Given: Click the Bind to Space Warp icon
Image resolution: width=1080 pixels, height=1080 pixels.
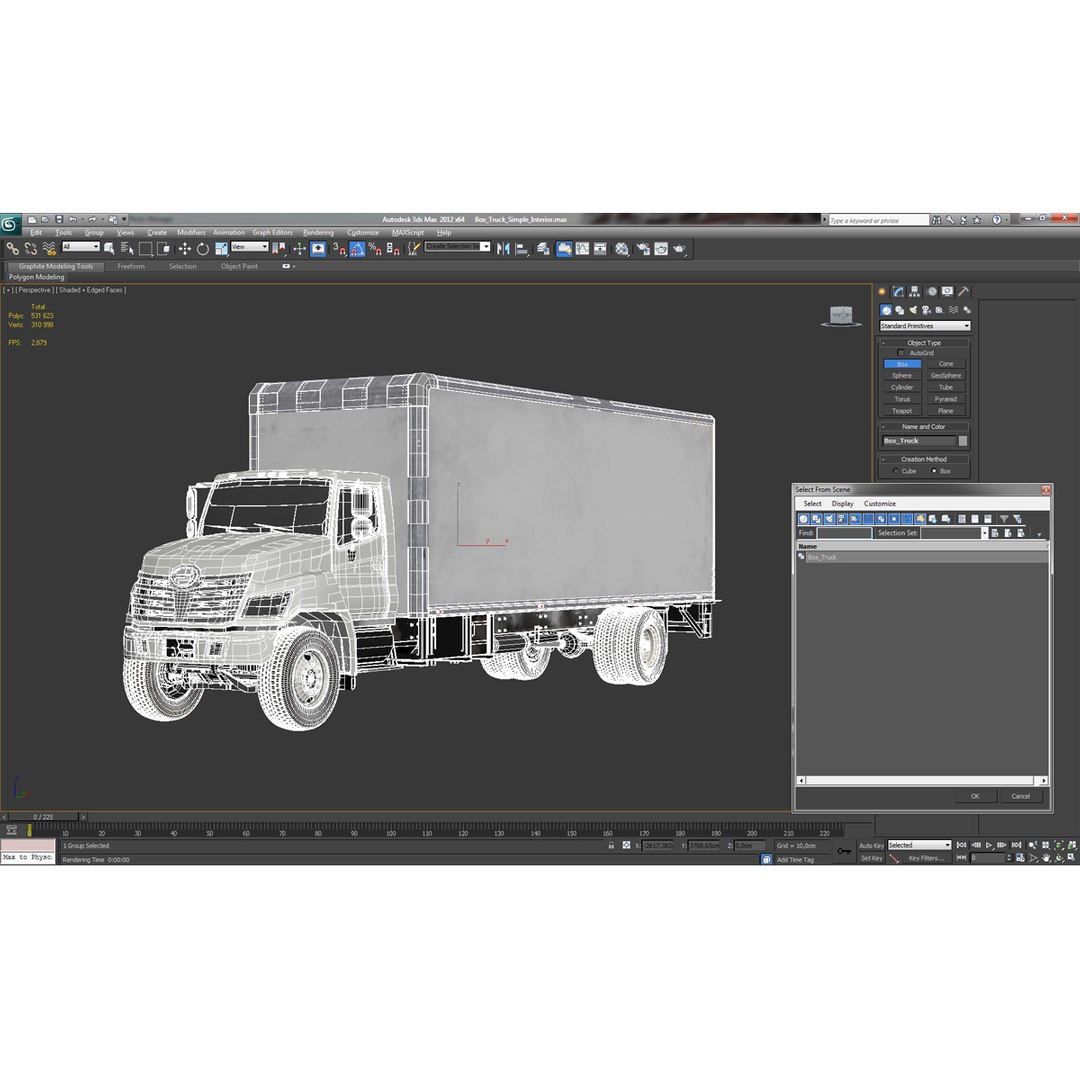Looking at the screenshot, I should (49, 249).
